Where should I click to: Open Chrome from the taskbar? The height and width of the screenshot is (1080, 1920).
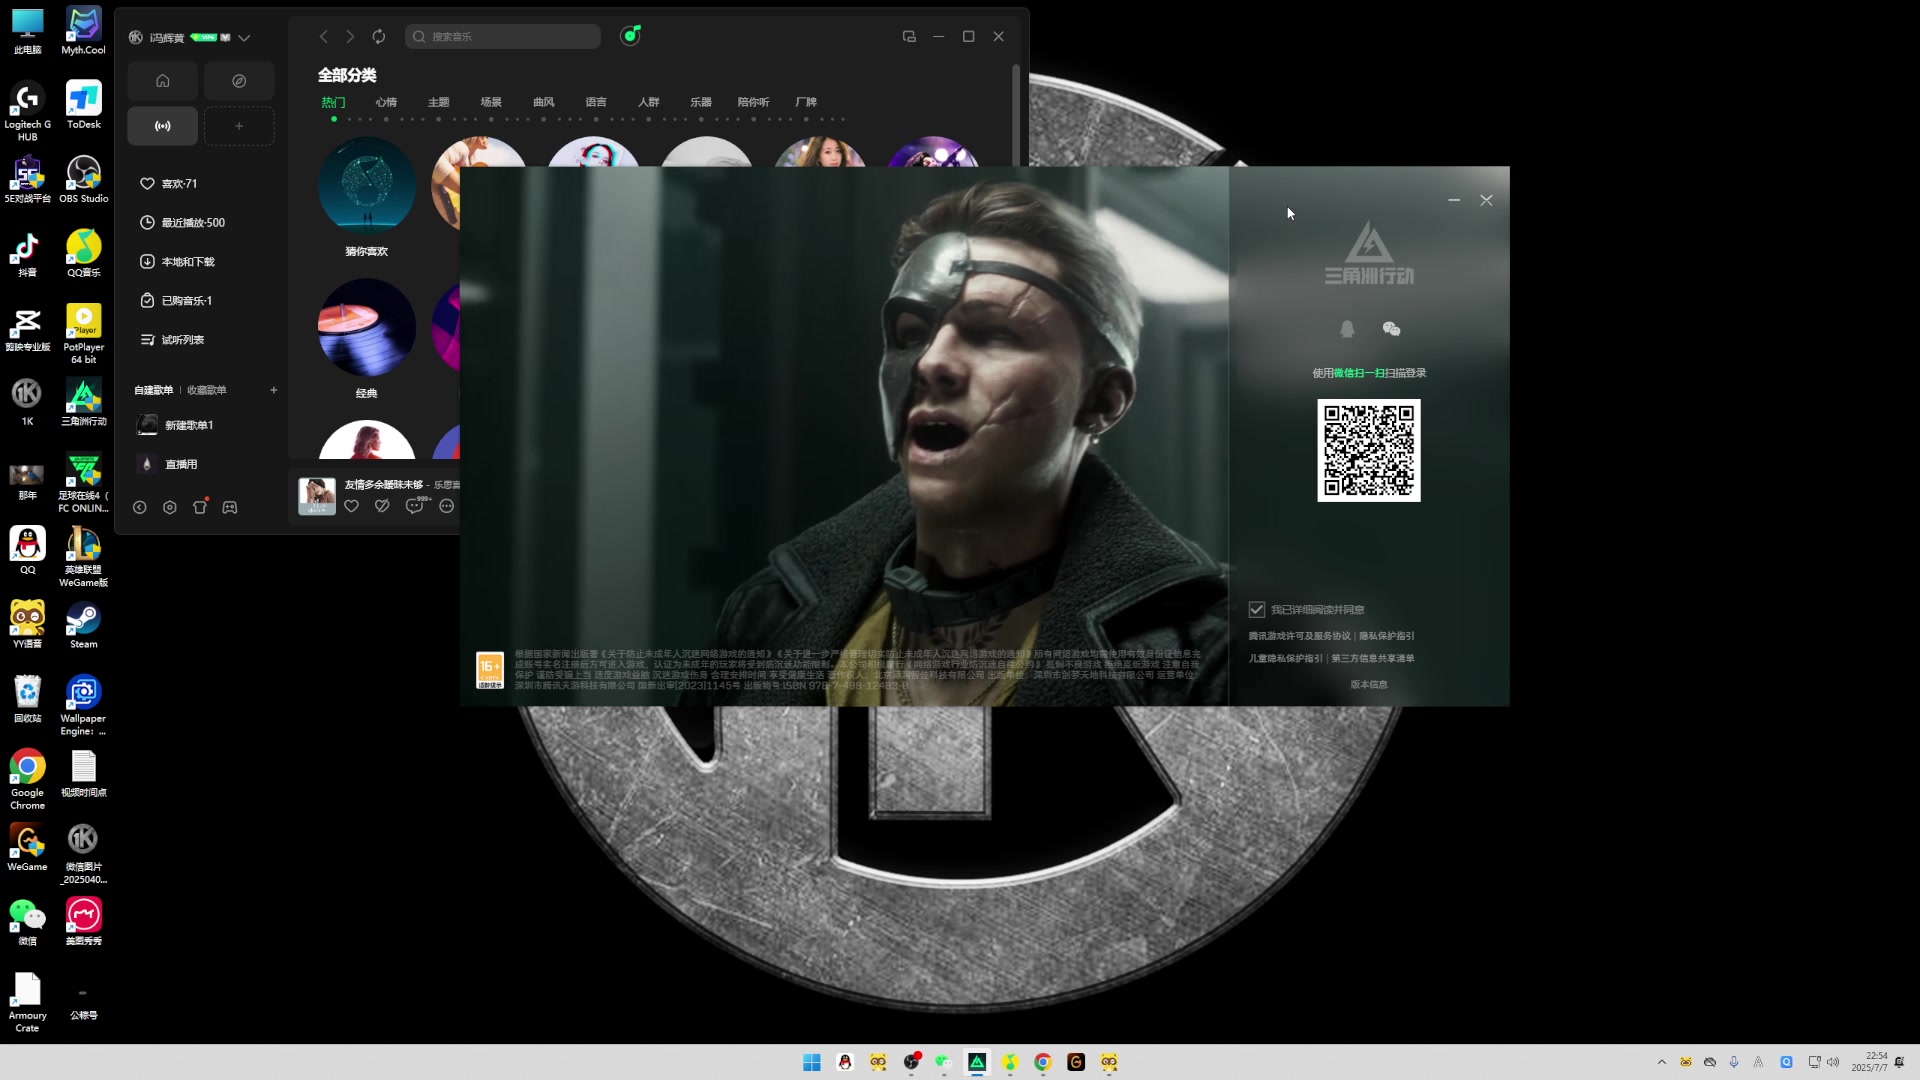coord(1043,1062)
